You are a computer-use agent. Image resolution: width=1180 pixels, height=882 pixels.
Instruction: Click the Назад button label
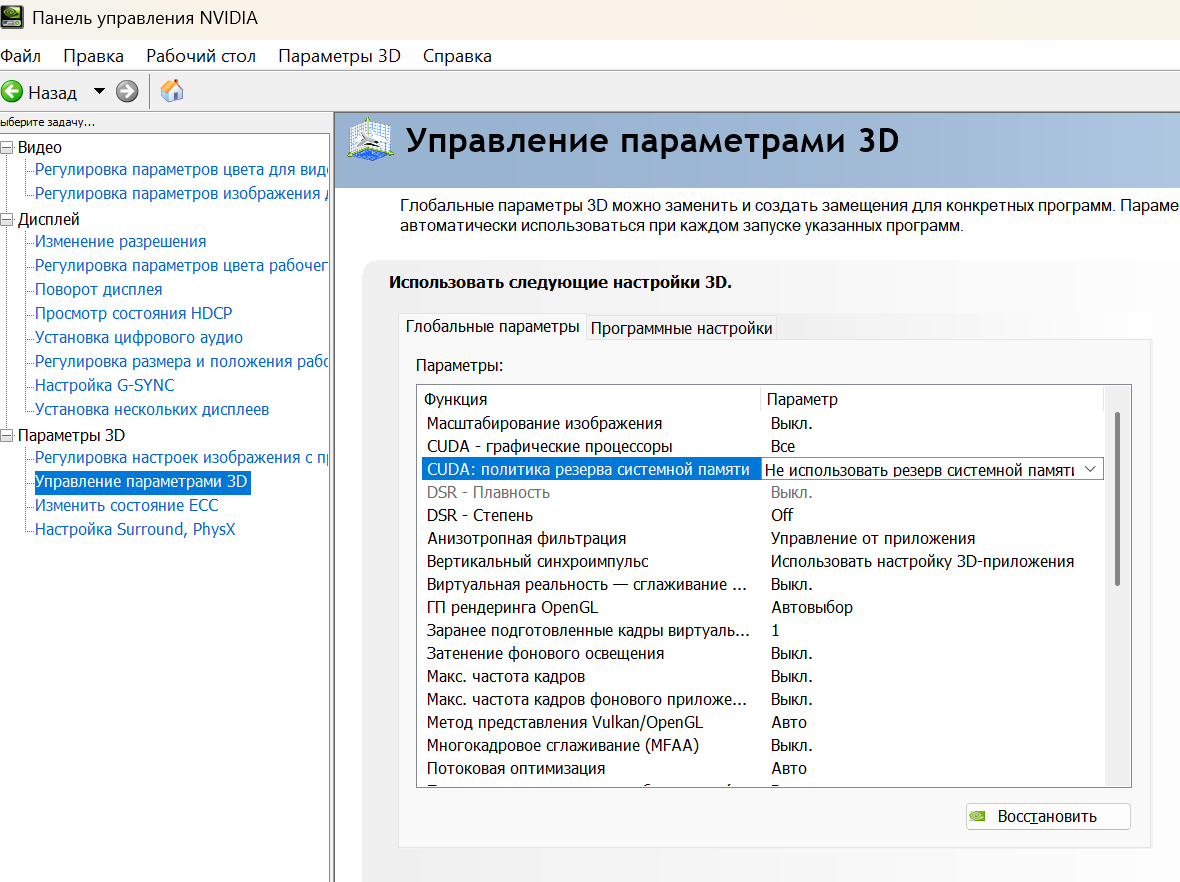53,93
